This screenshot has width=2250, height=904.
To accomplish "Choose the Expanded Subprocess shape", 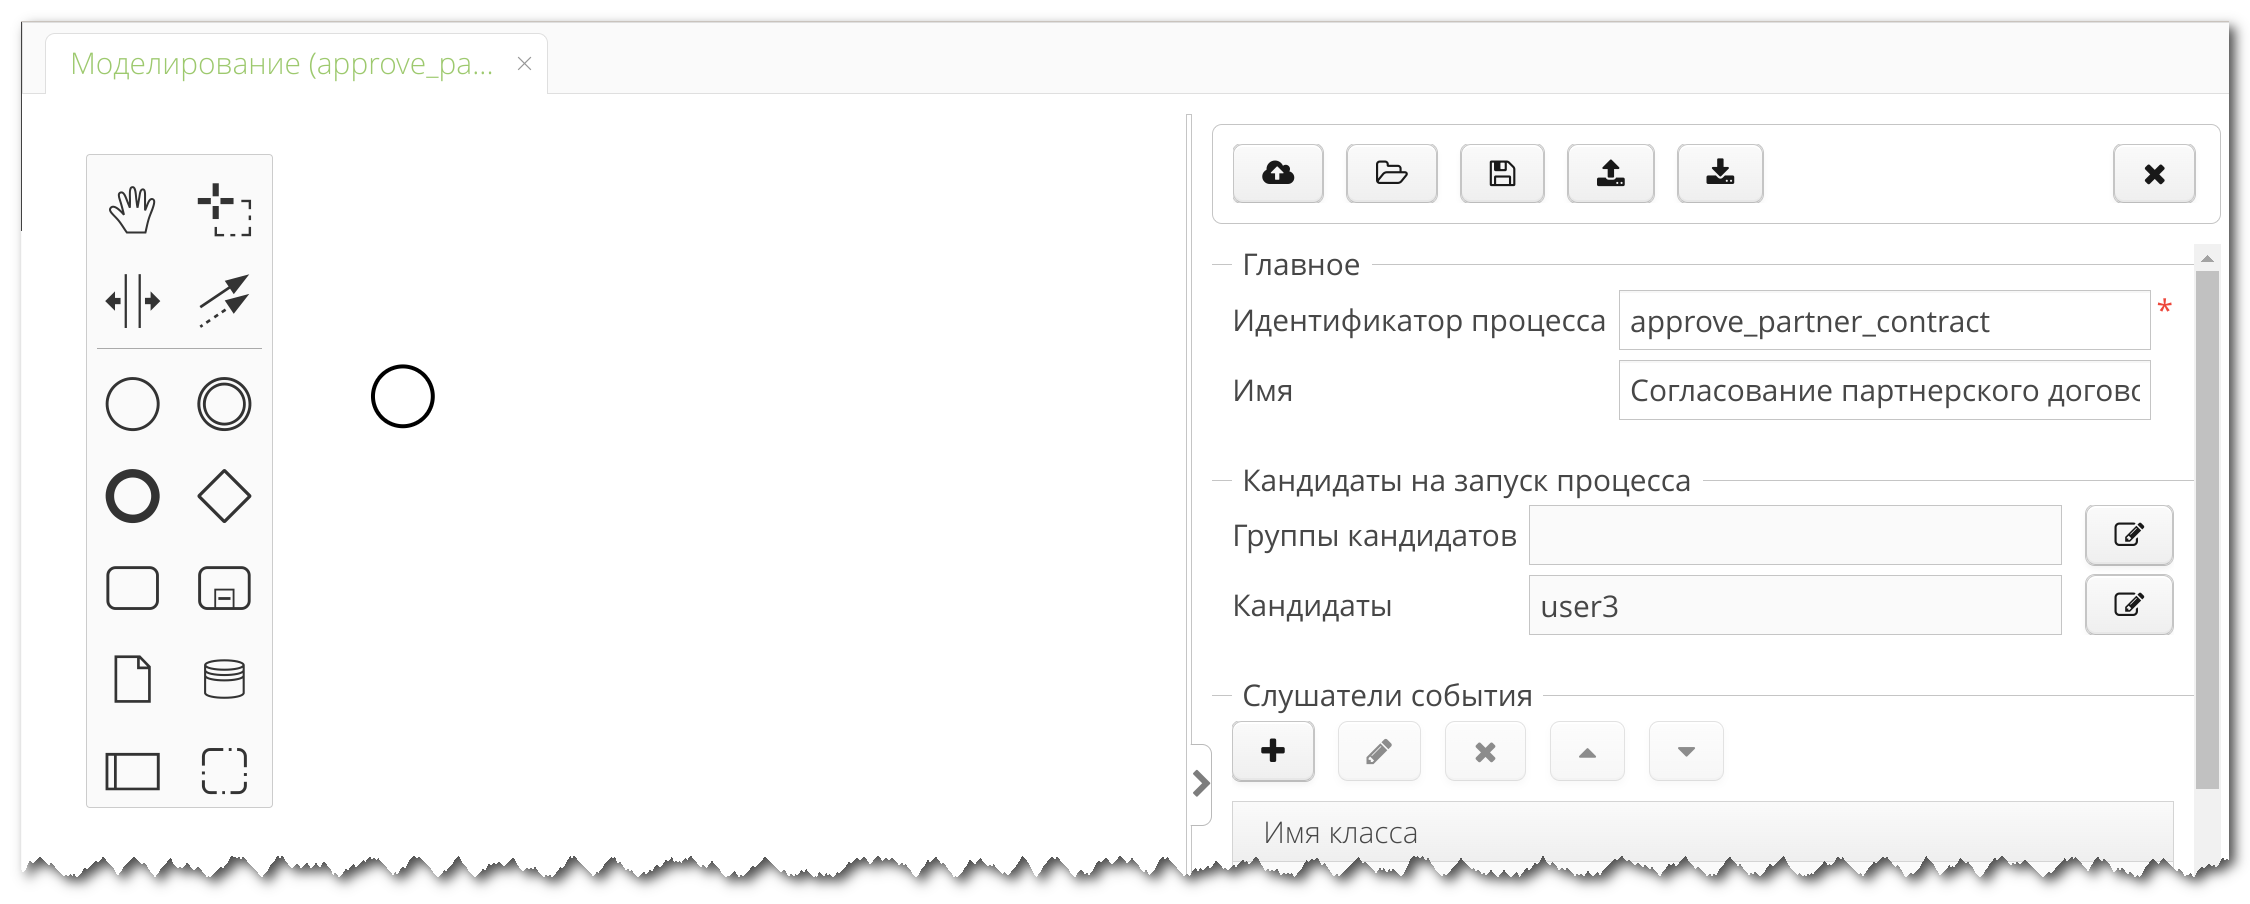I will click(224, 588).
